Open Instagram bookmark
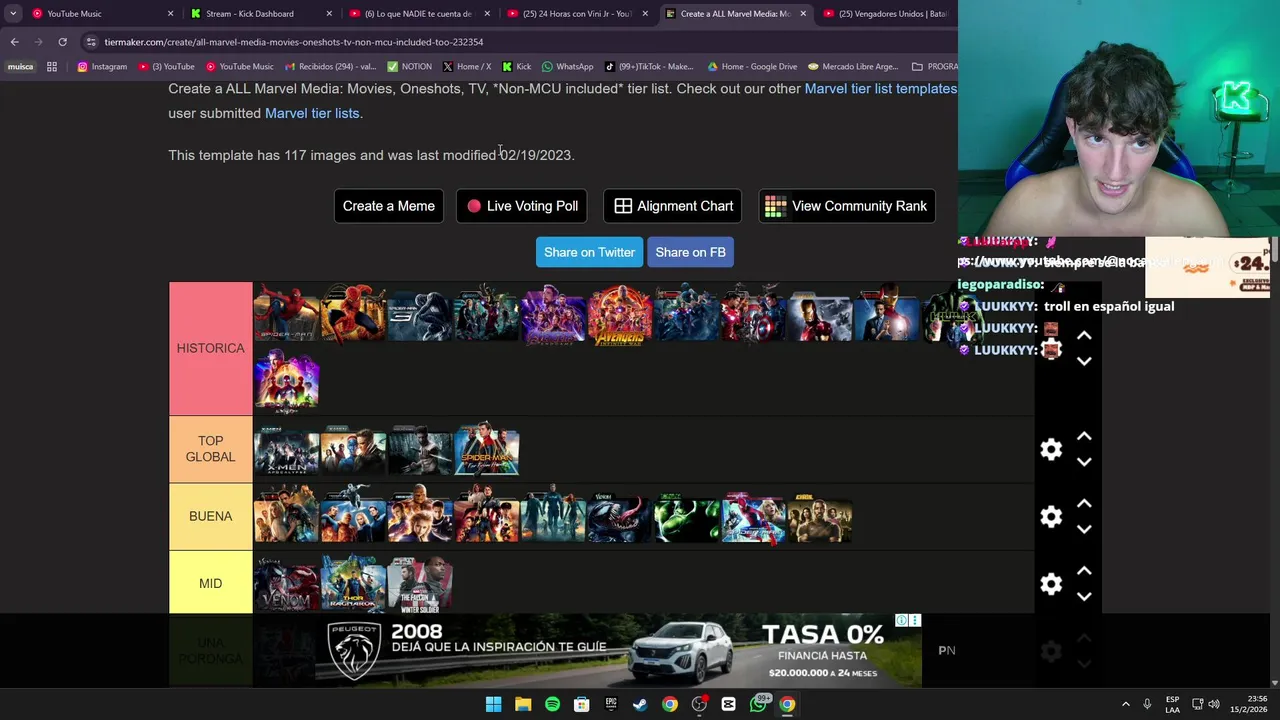 click(x=102, y=67)
